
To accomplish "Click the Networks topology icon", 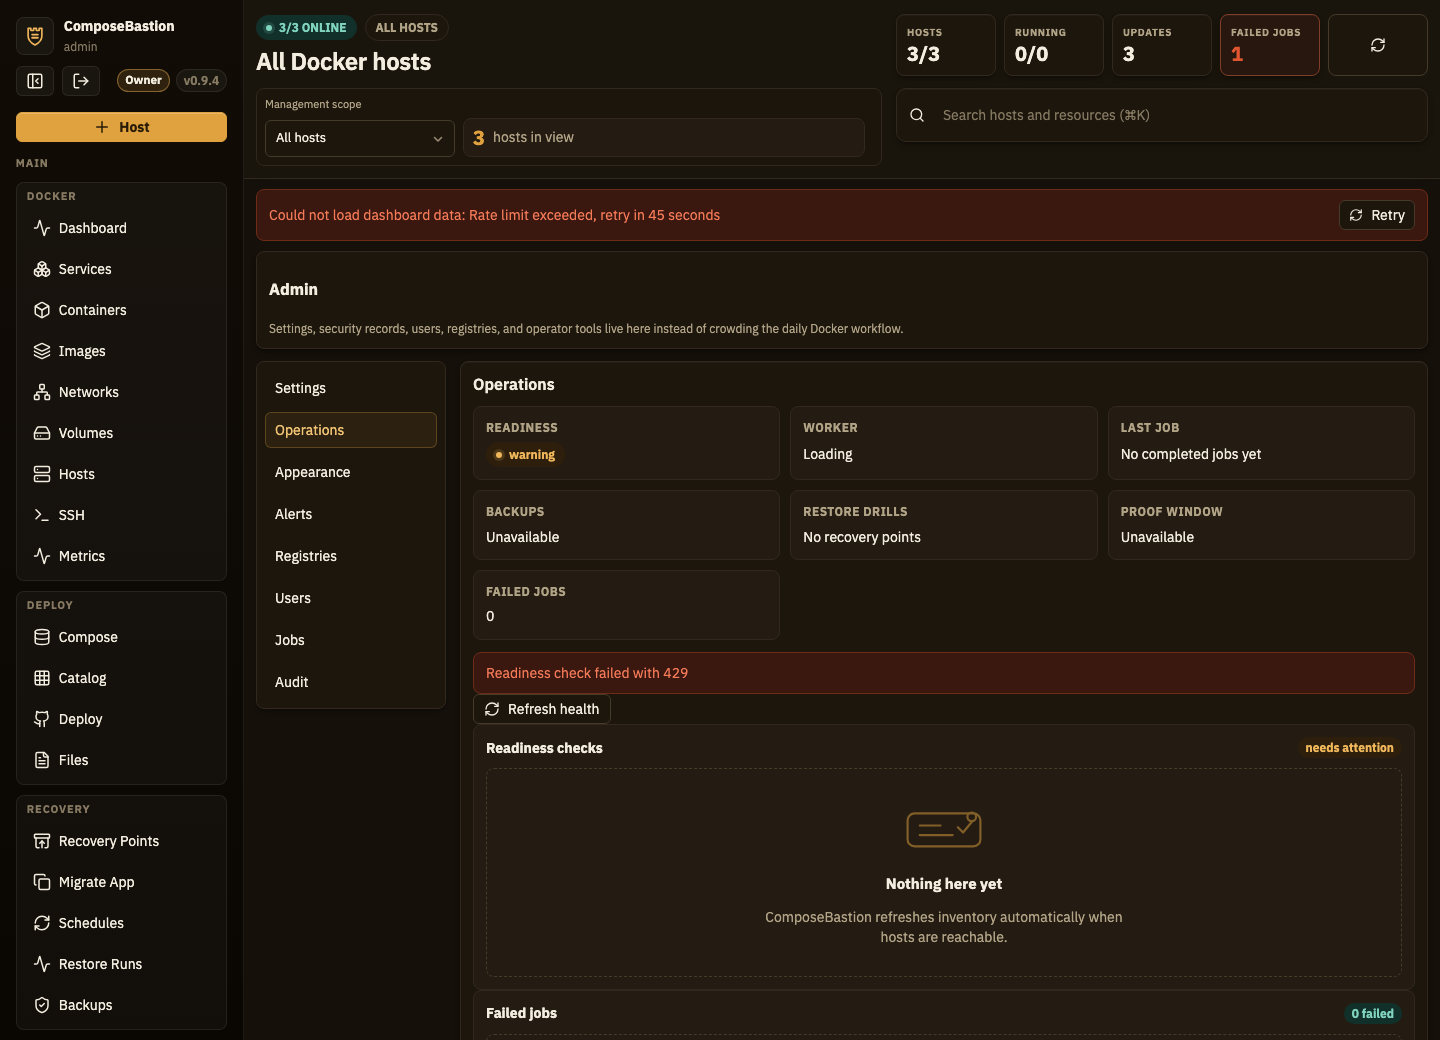I will (42, 392).
